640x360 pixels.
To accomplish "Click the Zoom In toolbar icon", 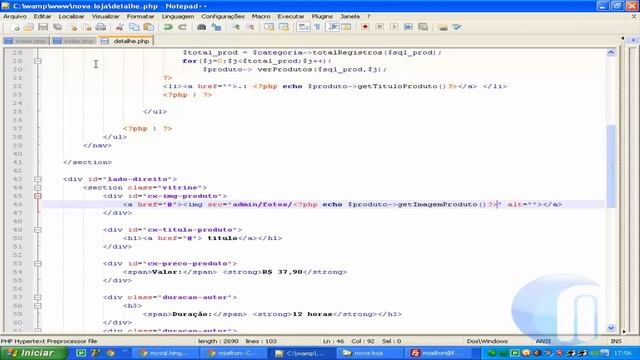I will [x=236, y=27].
